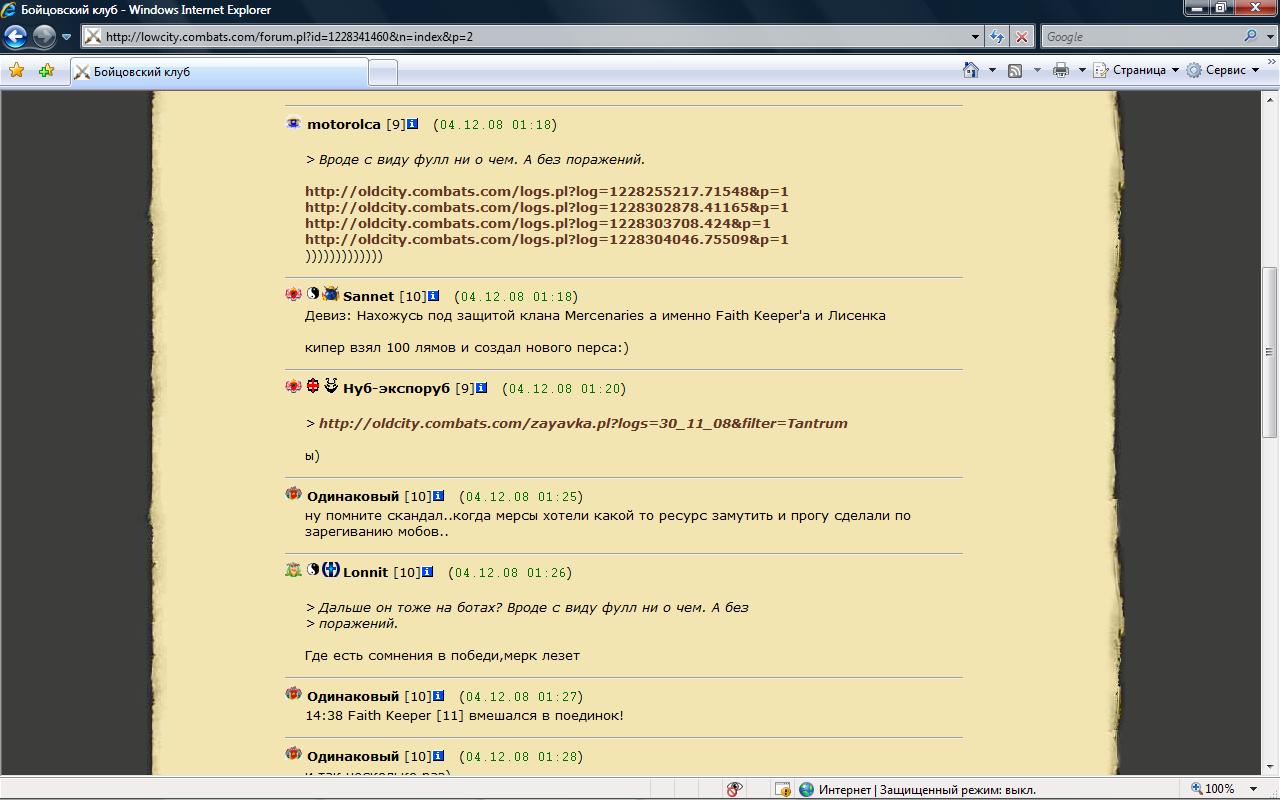The width and height of the screenshot is (1280, 800).
Task: Click info icon next to motorolca
Action: pyautogui.click(x=412, y=124)
